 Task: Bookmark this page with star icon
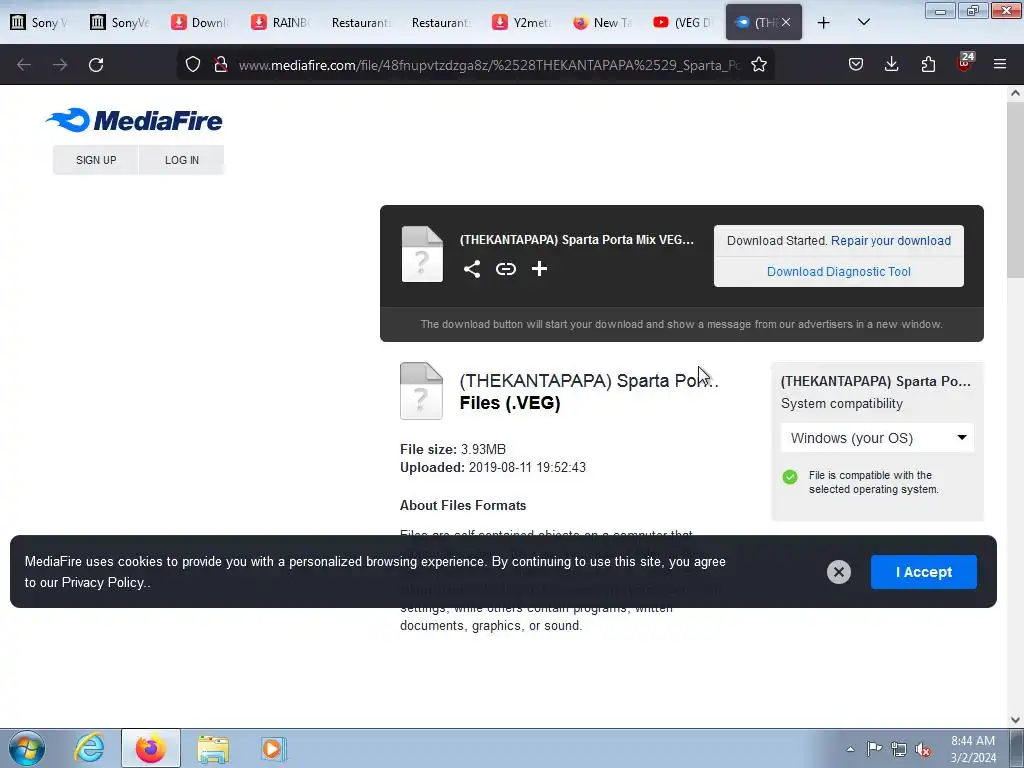click(759, 65)
